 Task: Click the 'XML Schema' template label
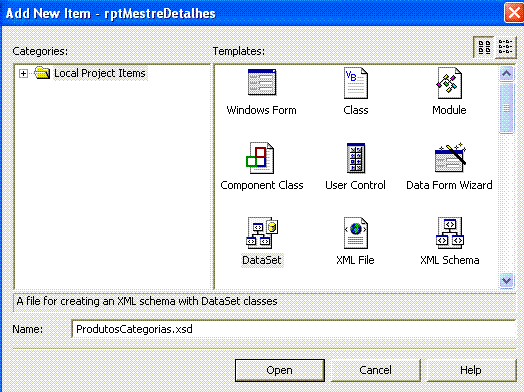click(x=450, y=260)
